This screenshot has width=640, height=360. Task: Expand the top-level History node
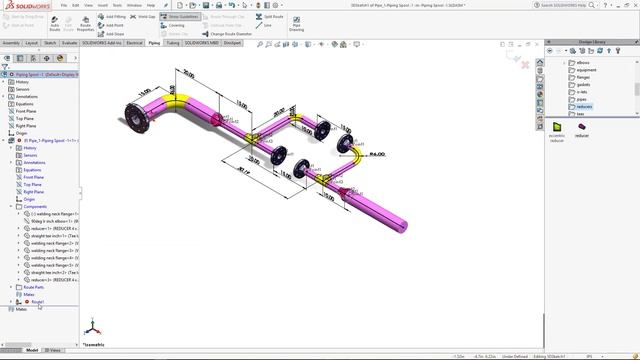pos(4,82)
